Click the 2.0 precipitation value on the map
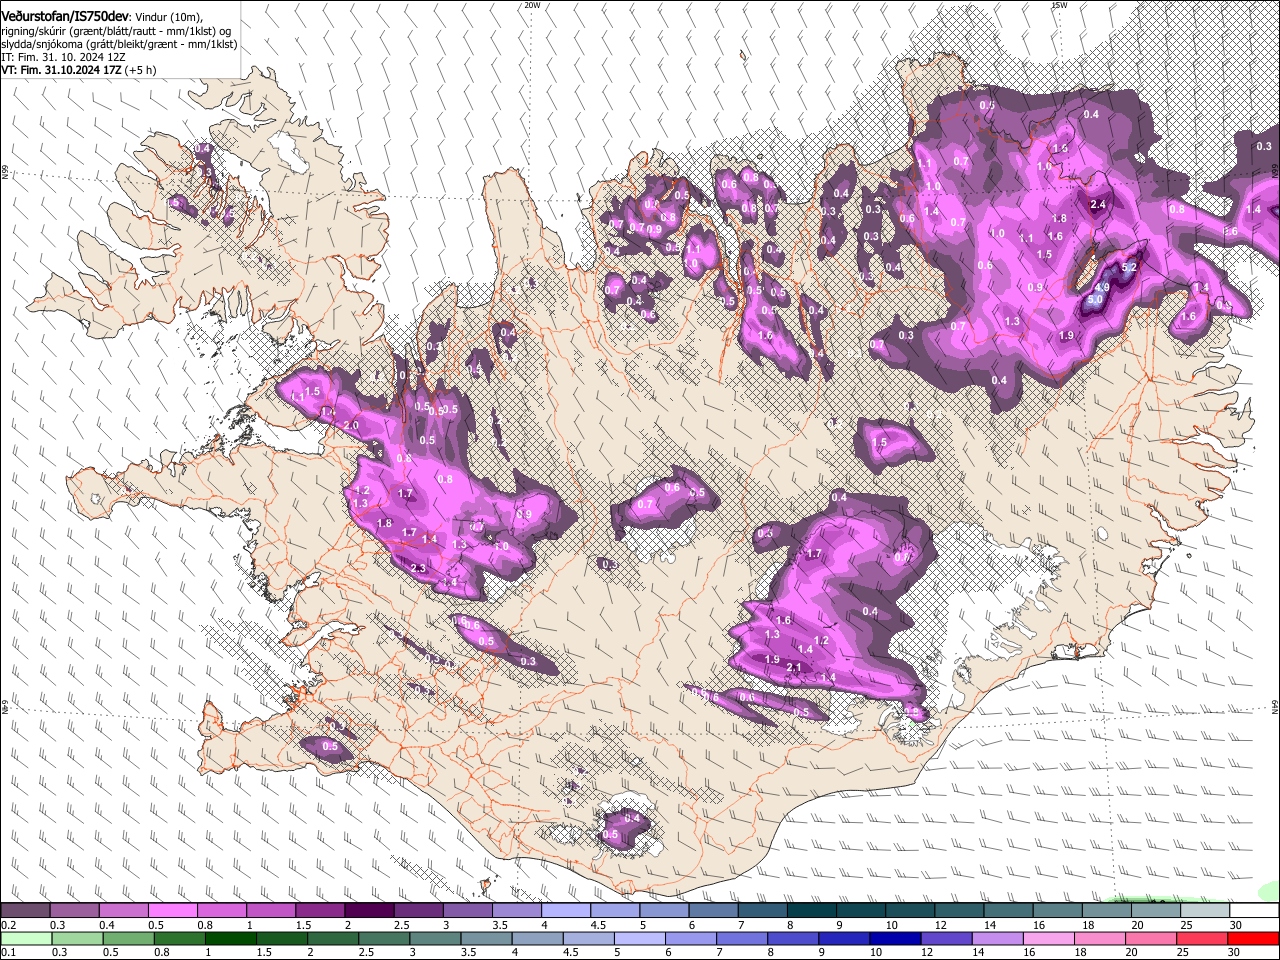 tap(351, 425)
